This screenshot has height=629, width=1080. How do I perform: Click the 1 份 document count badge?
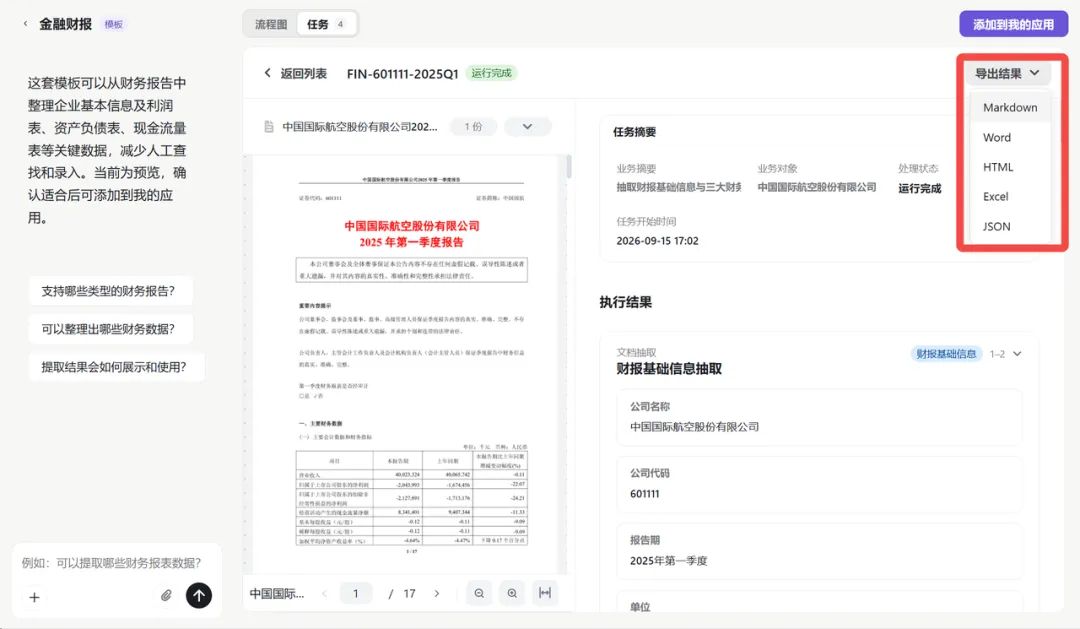click(473, 127)
